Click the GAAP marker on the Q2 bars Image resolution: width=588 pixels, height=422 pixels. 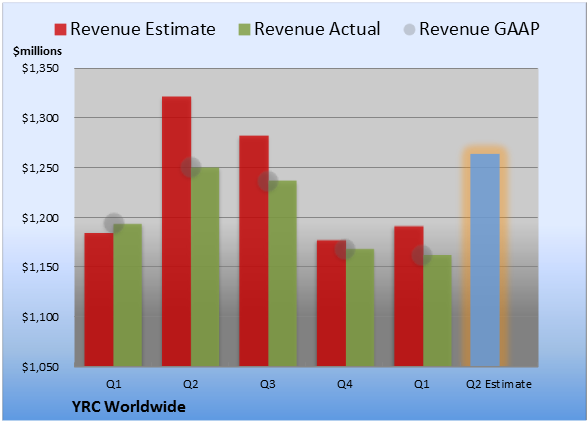(x=191, y=167)
